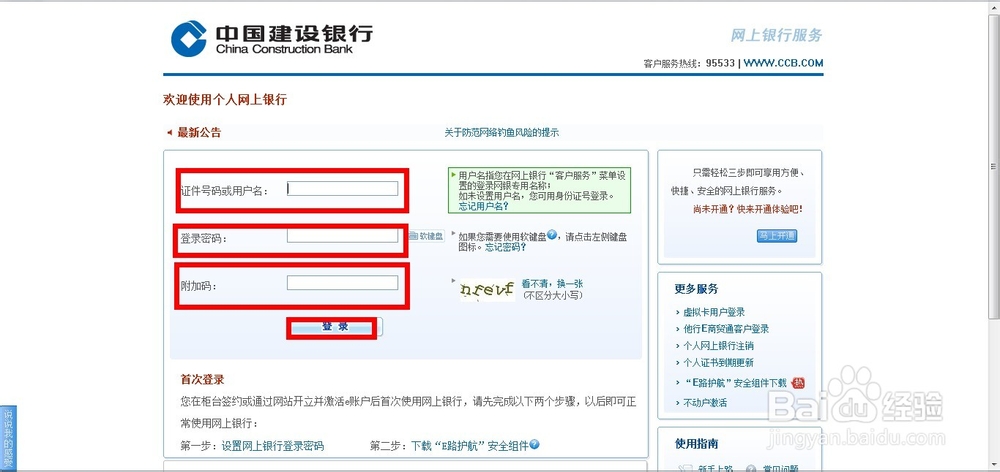This screenshot has height=472, width=1000.
Task: Click 设置网上银行登录密码 first-step link
Action: click(x=272, y=446)
